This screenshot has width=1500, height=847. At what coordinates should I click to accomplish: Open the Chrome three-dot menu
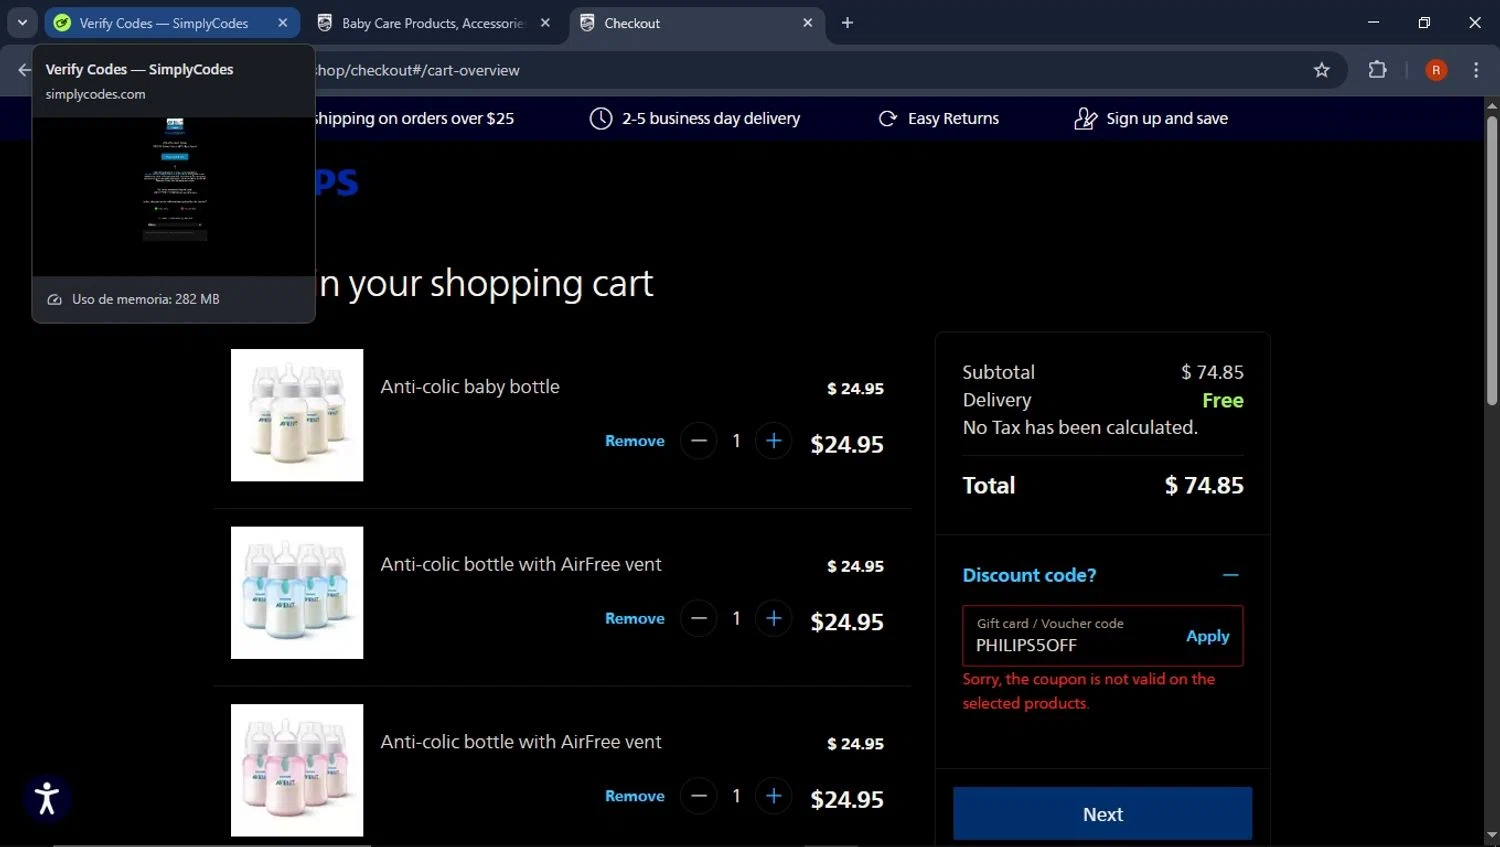[1476, 70]
